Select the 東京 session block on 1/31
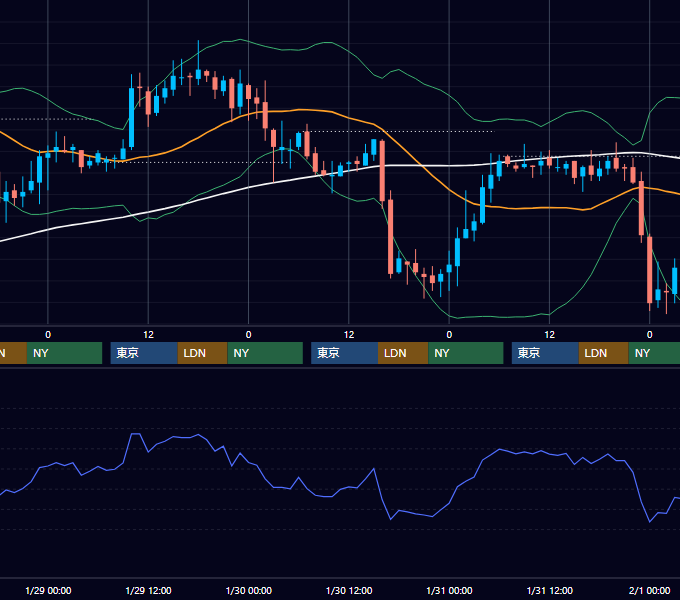 [545, 353]
